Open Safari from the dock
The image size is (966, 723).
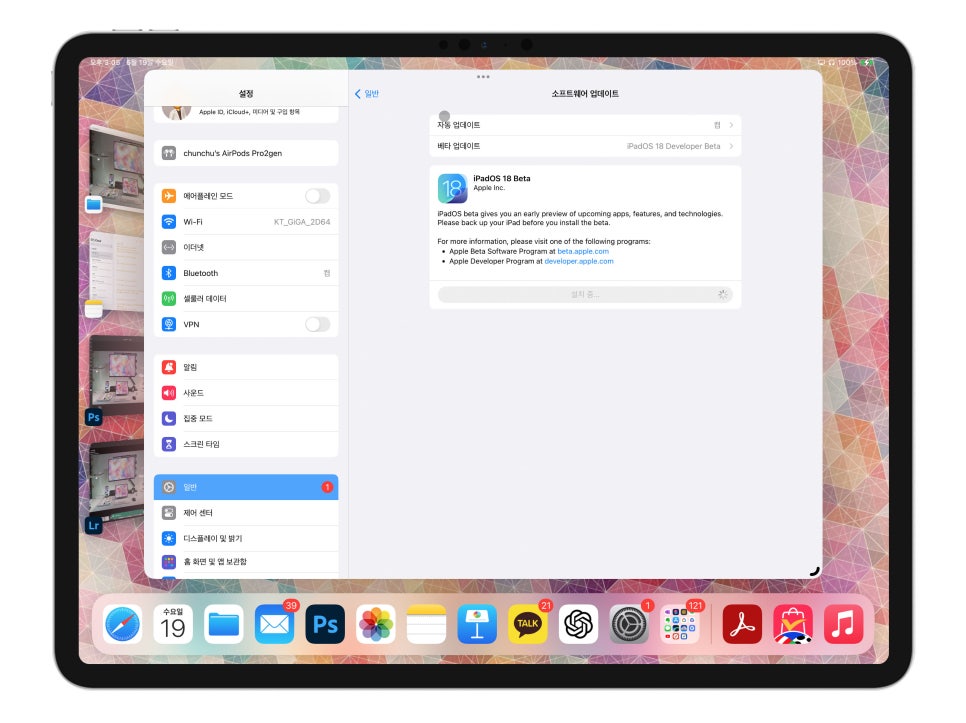pyautogui.click(x=122, y=624)
